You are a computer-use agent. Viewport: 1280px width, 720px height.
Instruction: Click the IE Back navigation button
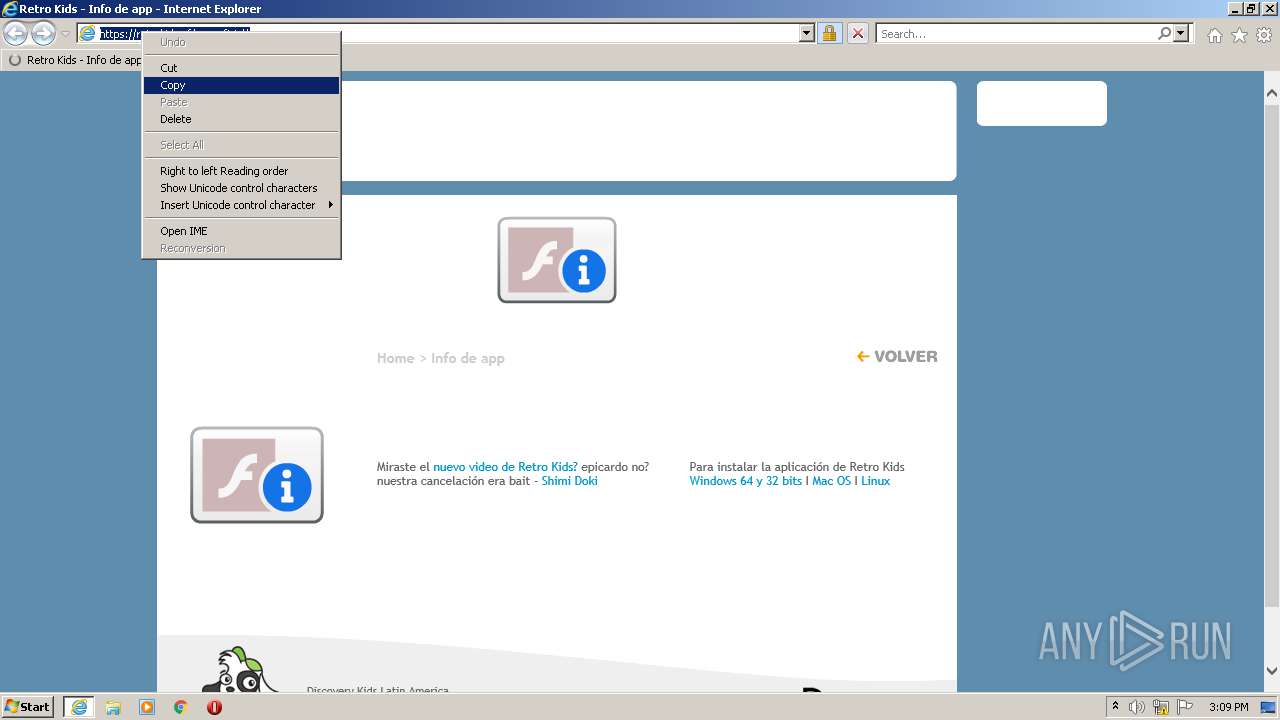point(15,33)
